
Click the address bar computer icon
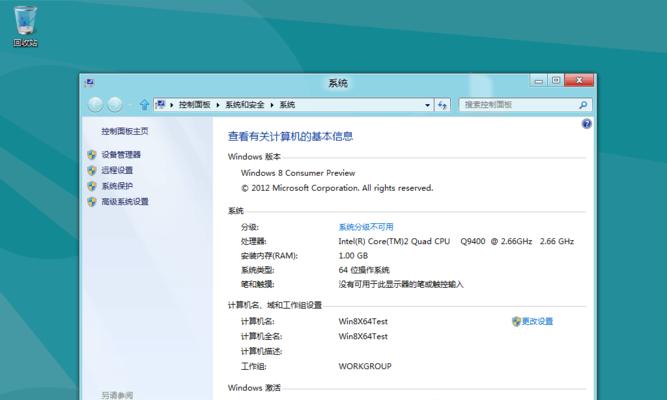(160, 104)
